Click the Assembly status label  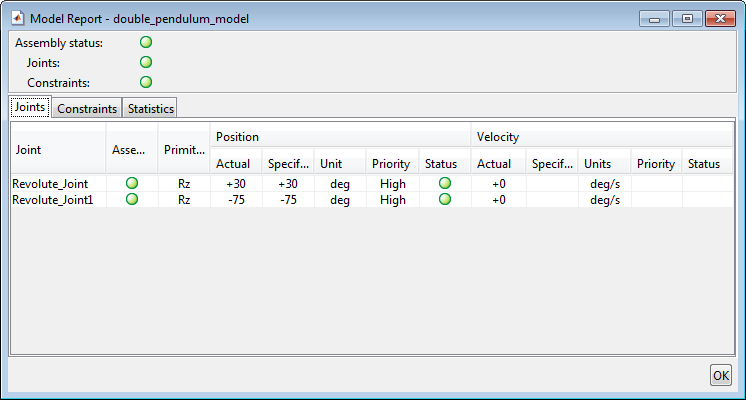click(59, 43)
